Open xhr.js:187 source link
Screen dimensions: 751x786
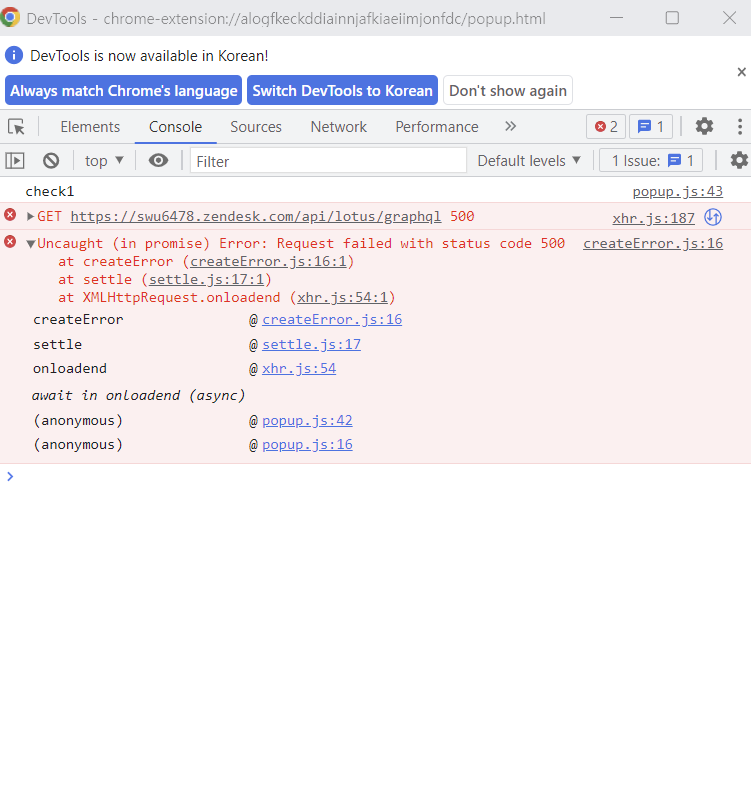tap(653, 218)
